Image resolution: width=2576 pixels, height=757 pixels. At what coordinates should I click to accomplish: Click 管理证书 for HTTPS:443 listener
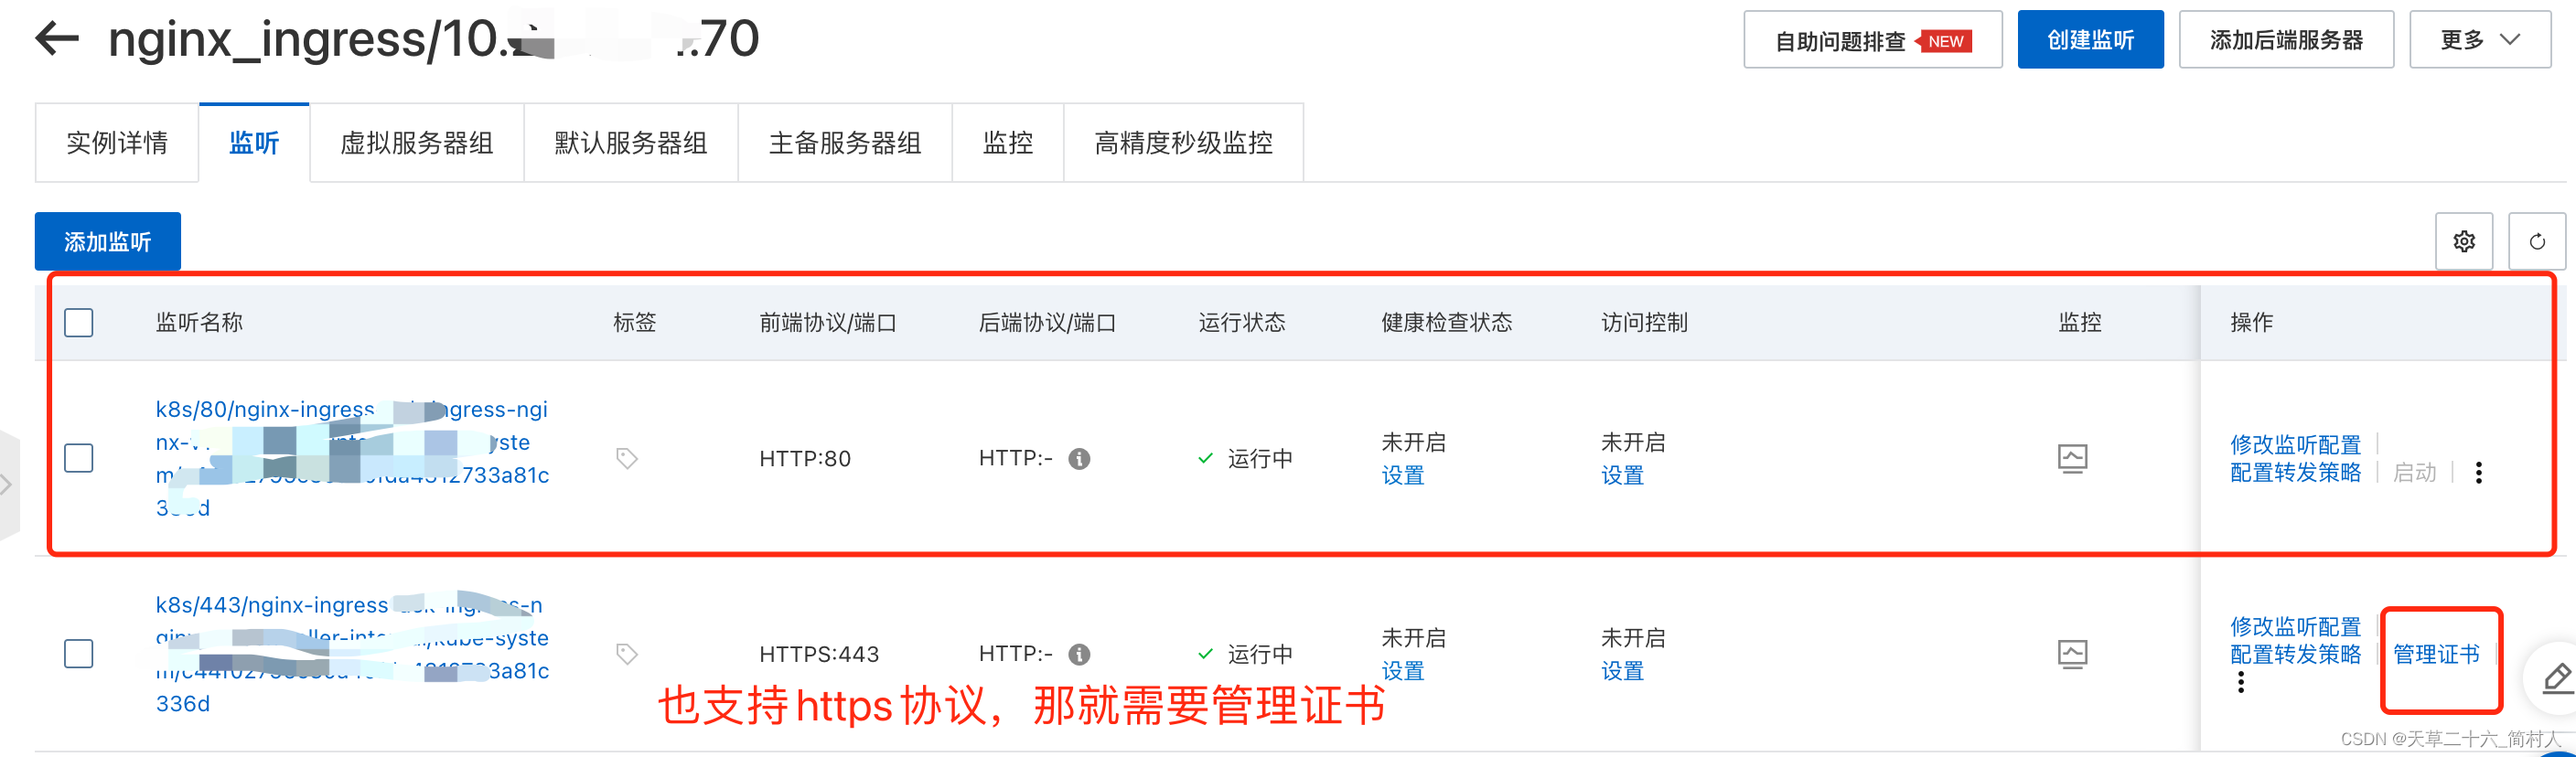tap(2437, 654)
